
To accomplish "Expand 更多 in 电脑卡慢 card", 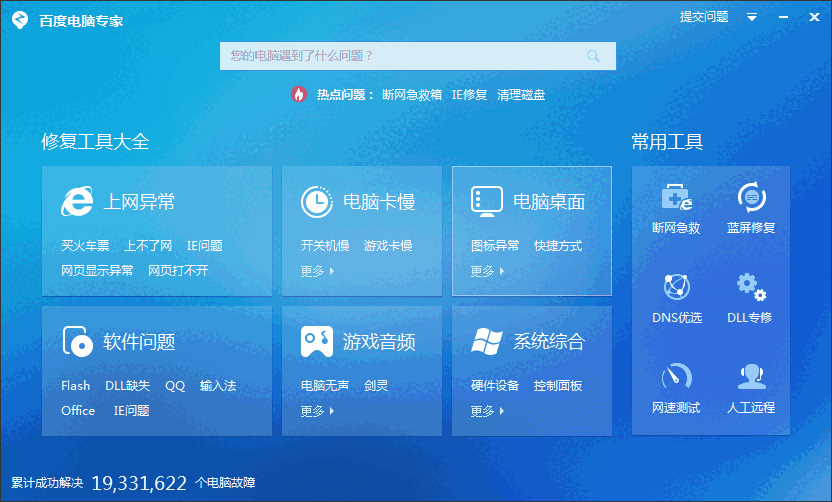I will (x=317, y=271).
